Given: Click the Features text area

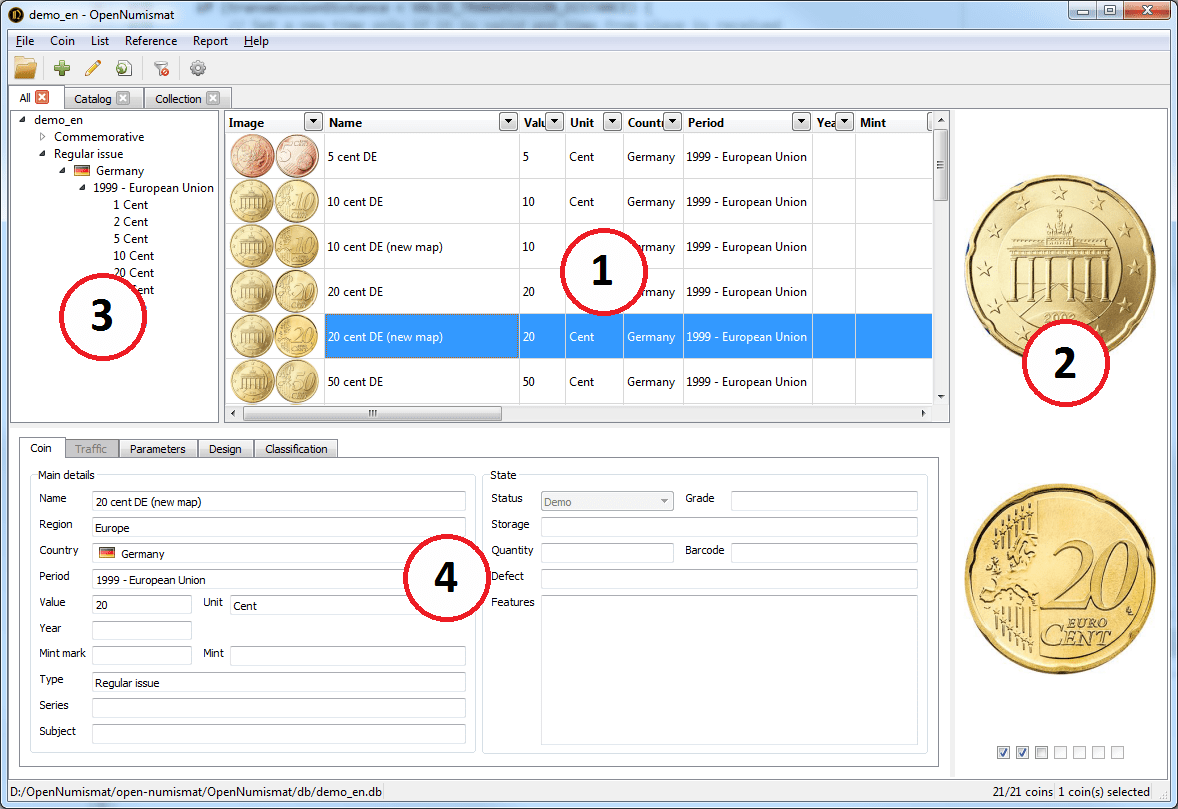Looking at the screenshot, I should point(729,669).
